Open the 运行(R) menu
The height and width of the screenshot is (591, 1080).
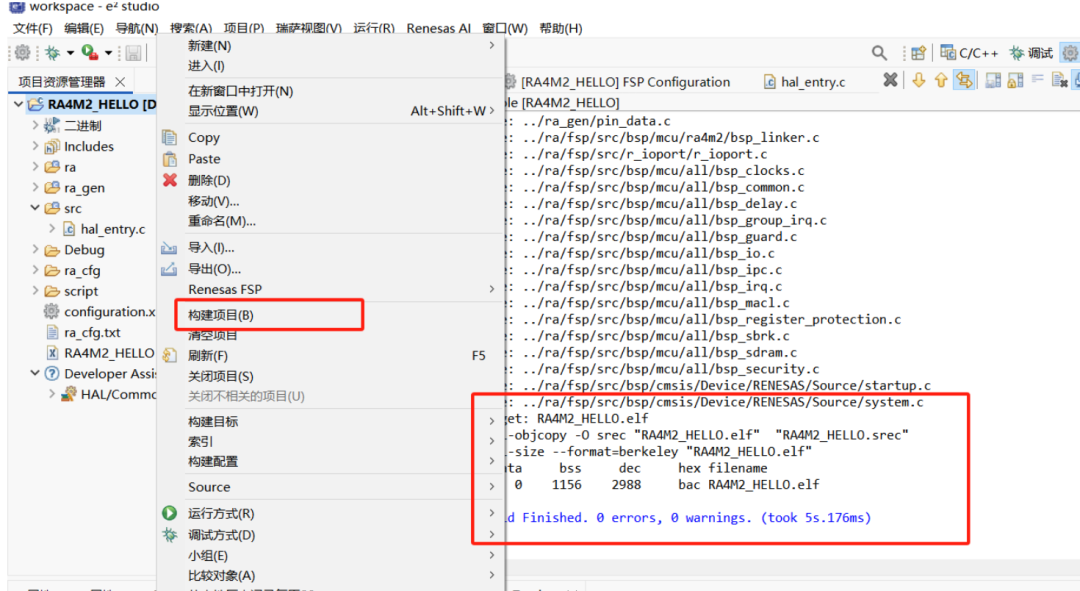pos(374,28)
